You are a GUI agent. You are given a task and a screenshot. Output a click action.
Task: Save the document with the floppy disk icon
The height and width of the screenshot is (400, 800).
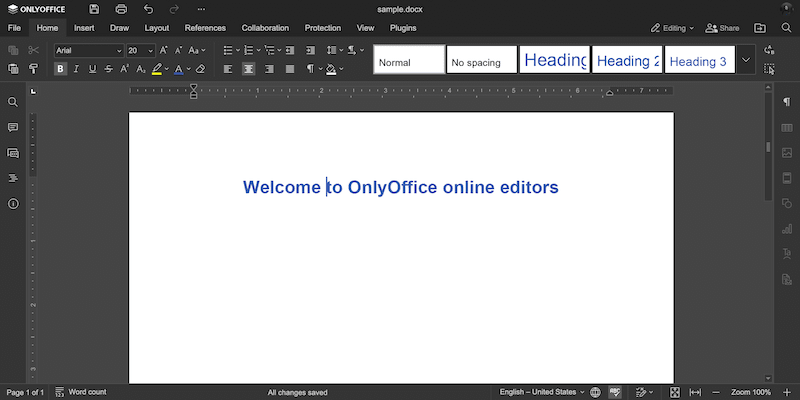(x=94, y=9)
